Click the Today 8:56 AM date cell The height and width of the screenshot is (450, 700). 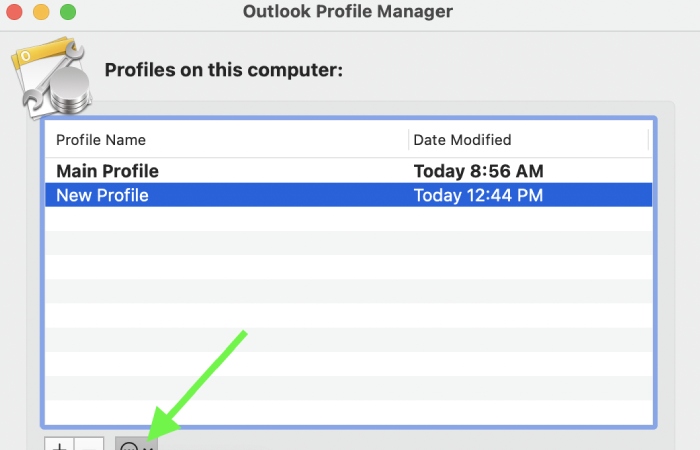coord(479,171)
